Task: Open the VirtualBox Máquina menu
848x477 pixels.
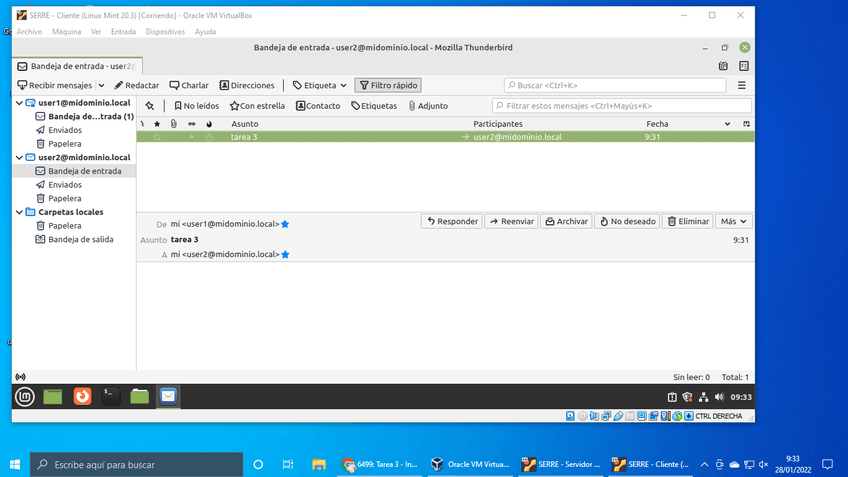Action: [67, 32]
